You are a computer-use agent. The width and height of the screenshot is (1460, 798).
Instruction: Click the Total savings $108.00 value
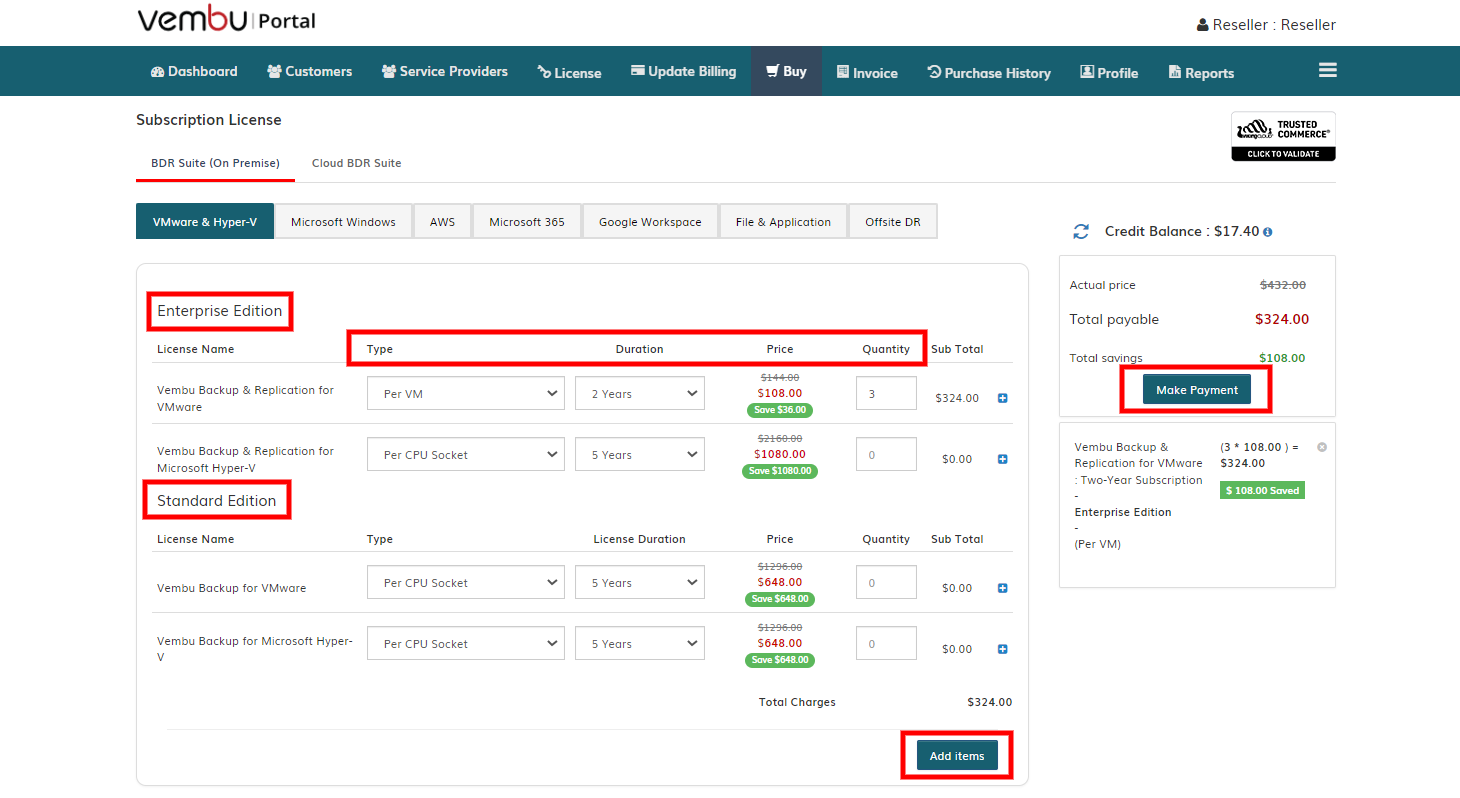(x=1282, y=358)
